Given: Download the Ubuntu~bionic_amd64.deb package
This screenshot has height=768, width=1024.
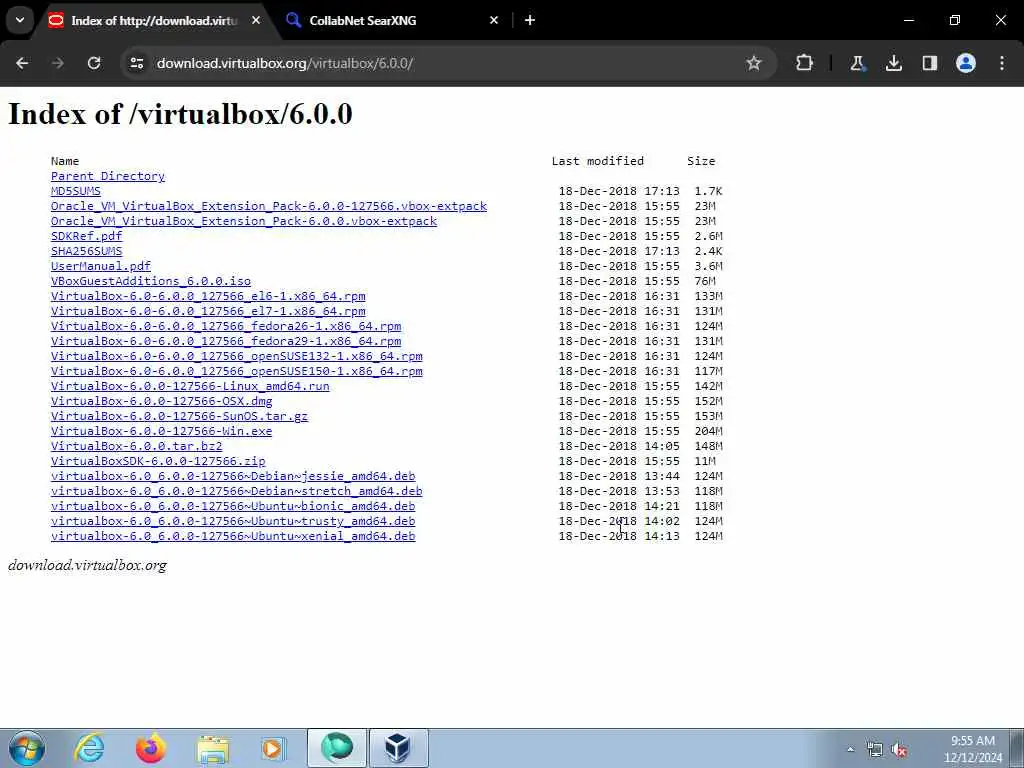Looking at the screenshot, I should point(233,507).
